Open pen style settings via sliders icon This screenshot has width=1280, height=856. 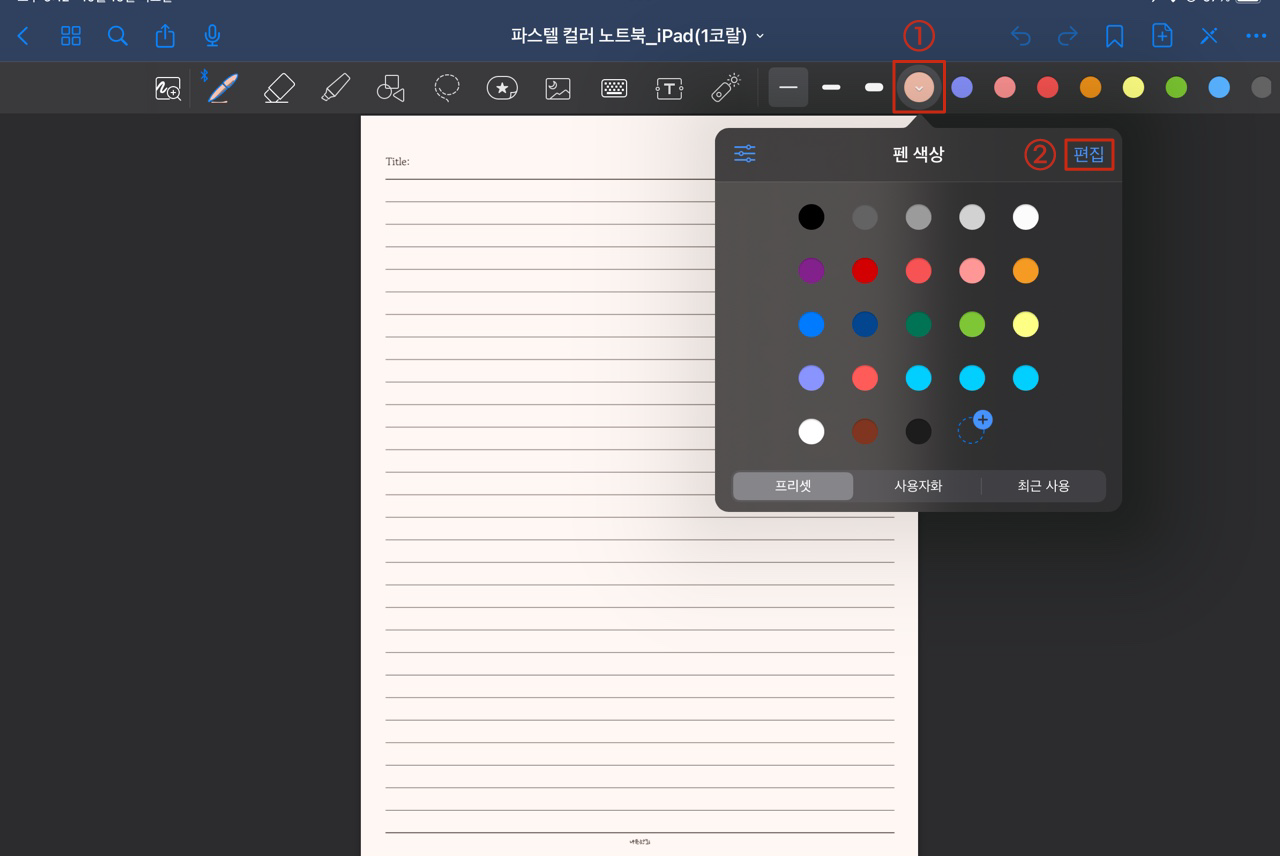coord(744,153)
